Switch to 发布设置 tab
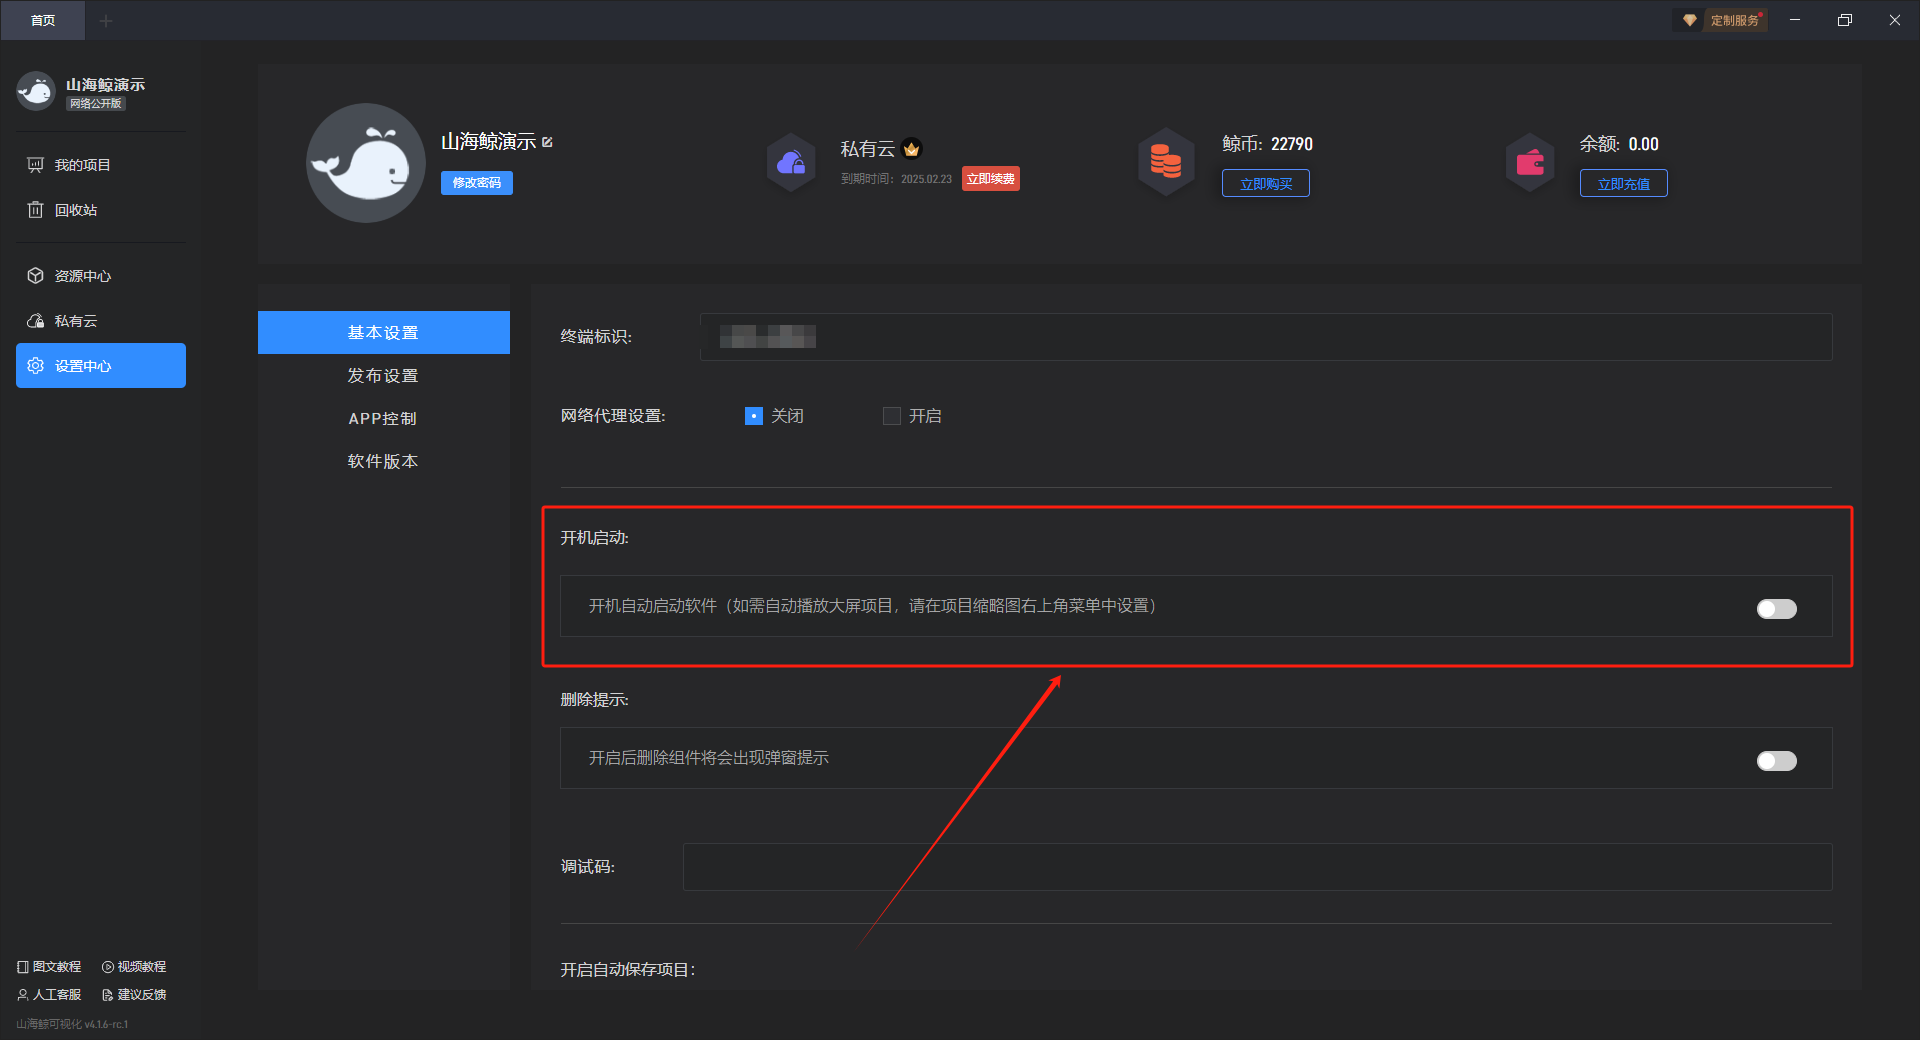This screenshot has height=1040, width=1920. pos(383,376)
